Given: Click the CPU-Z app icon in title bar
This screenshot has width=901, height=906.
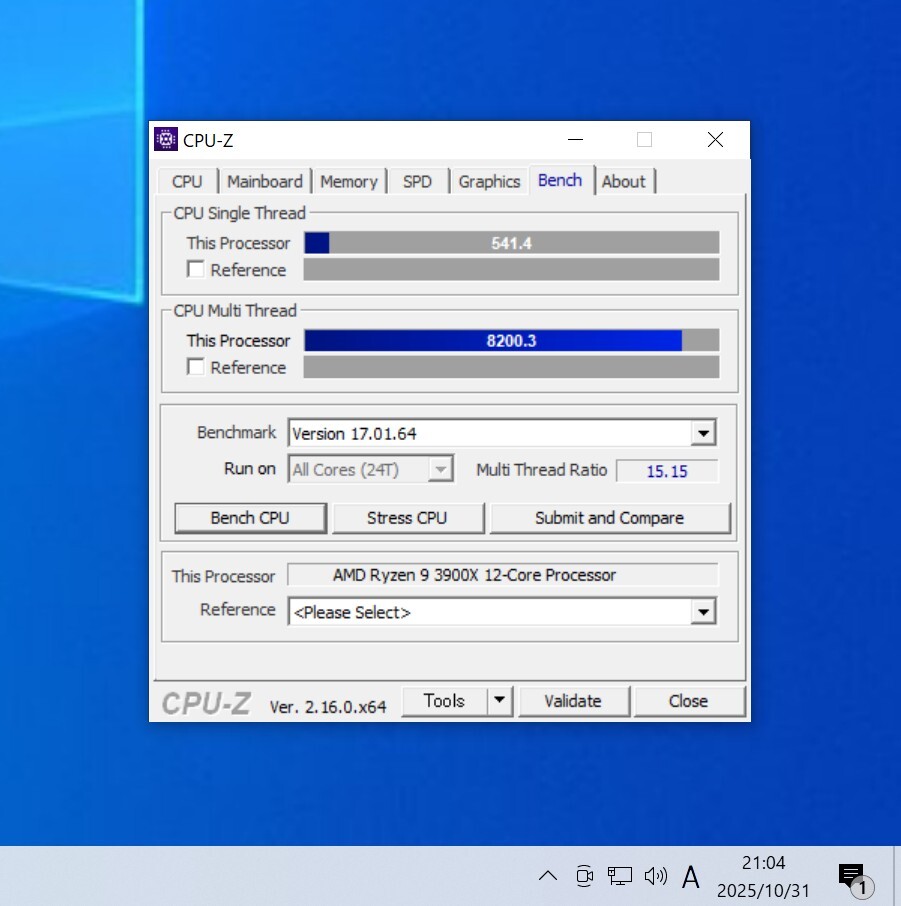Looking at the screenshot, I should coord(166,140).
